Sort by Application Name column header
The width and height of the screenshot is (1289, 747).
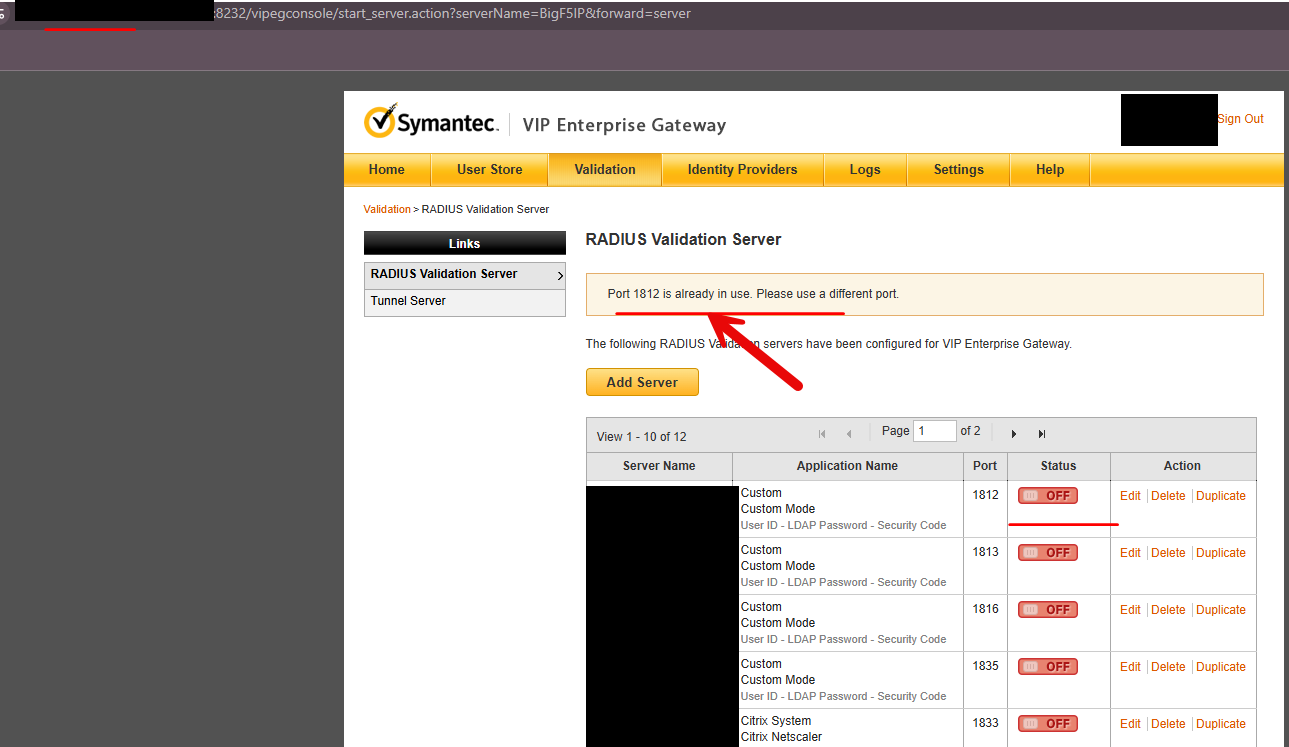click(x=847, y=466)
